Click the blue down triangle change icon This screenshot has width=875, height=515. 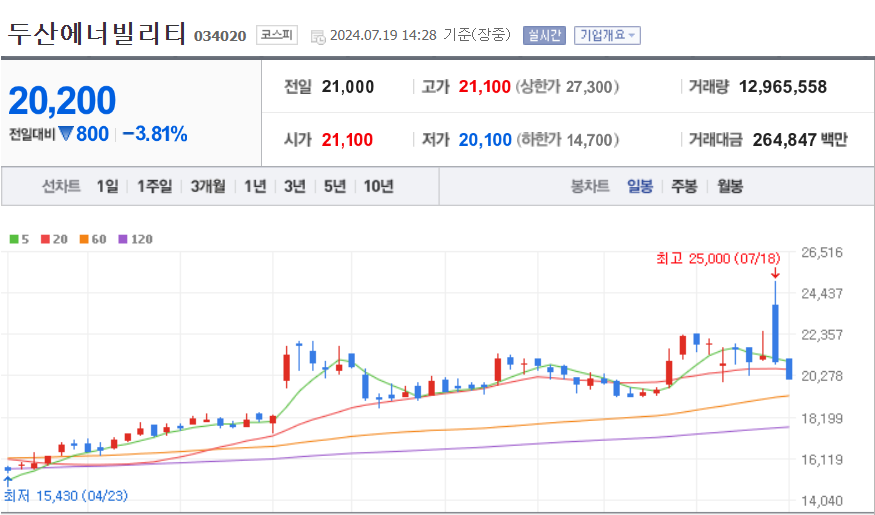(66, 134)
